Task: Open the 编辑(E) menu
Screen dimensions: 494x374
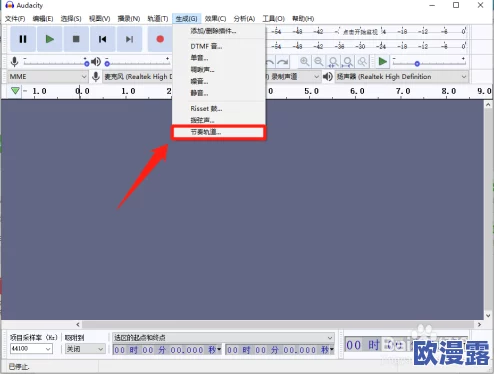Action: point(43,19)
